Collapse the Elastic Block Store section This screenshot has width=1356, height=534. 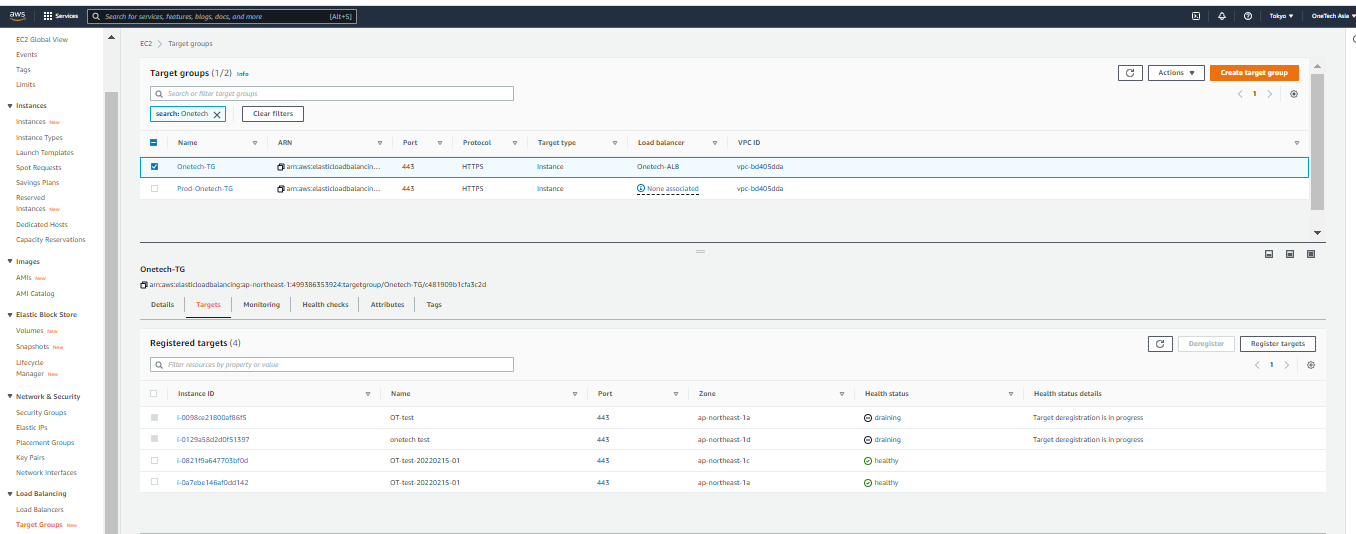[x=10, y=315]
